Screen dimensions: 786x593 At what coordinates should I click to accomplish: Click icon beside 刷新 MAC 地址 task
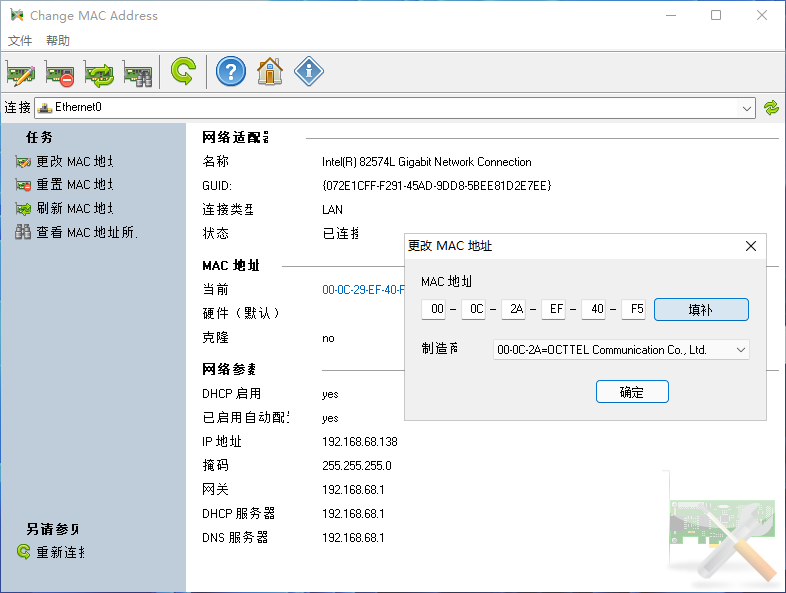[x=23, y=209]
